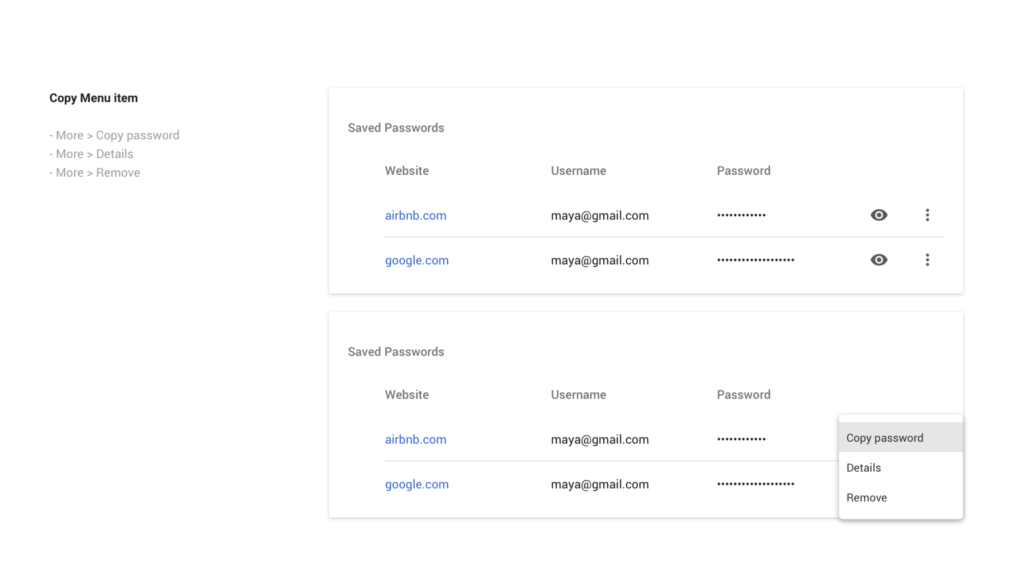Open airbnb.com link in the card with open menu
Viewport: 1024px width, 584px height.
[416, 439]
